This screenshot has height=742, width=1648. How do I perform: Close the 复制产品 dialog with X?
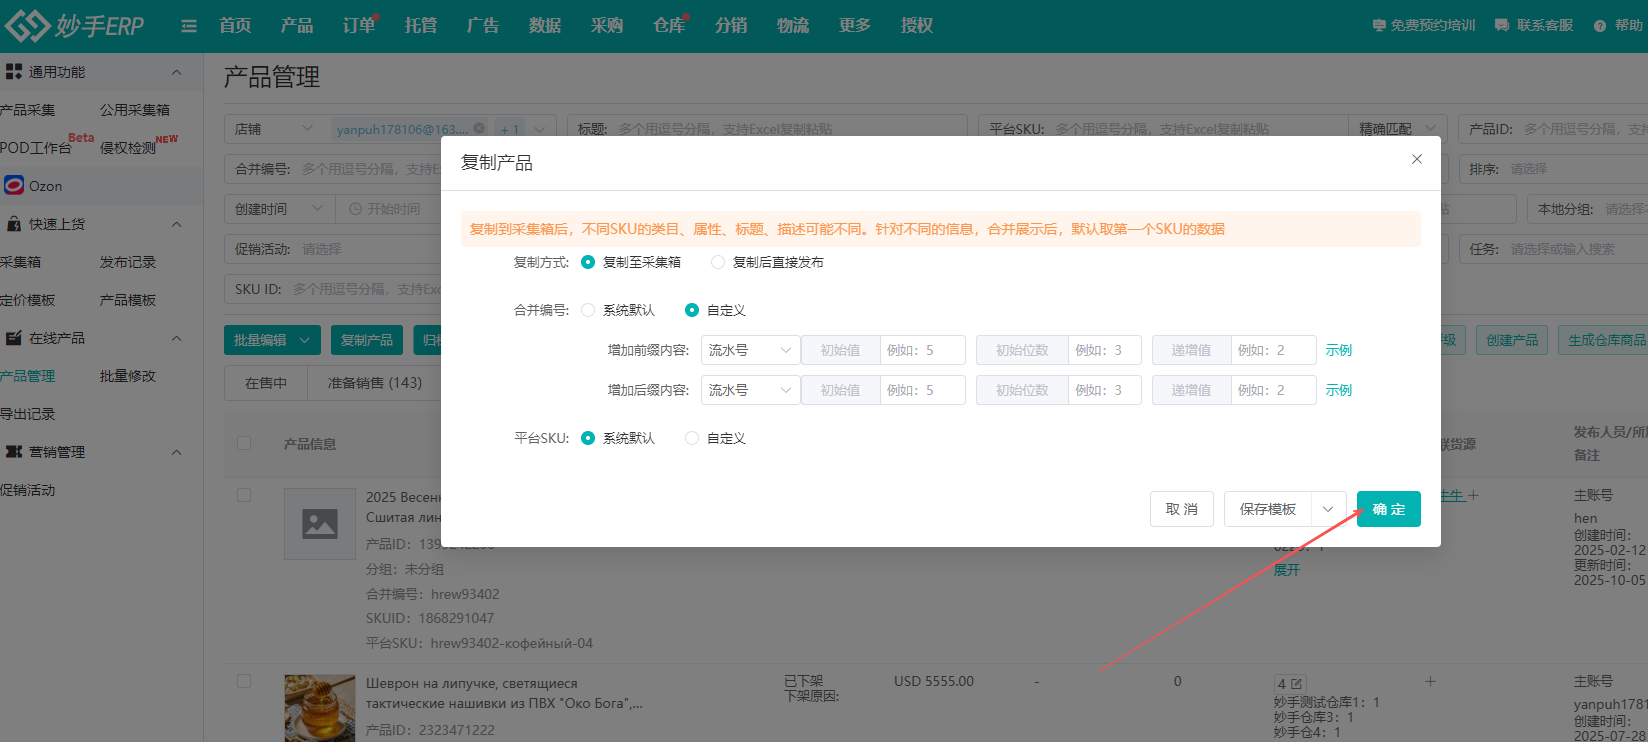tap(1416, 159)
